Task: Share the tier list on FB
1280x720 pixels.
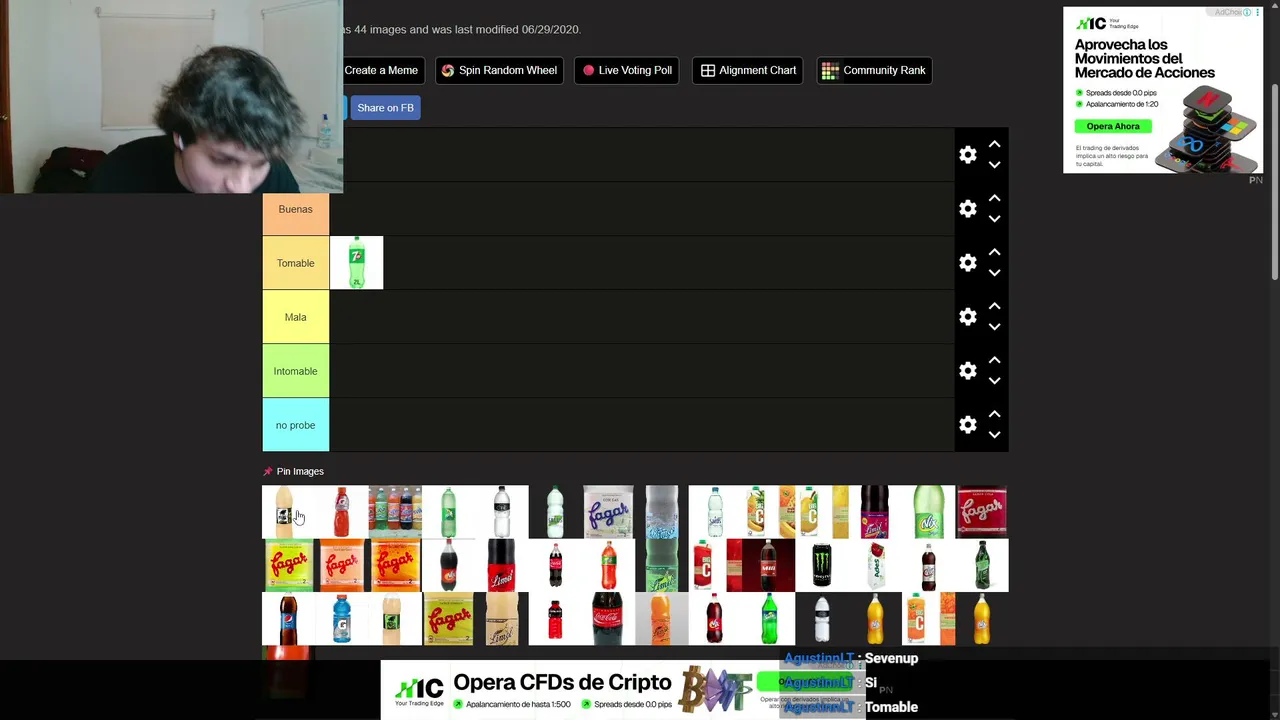Action: 385,108
